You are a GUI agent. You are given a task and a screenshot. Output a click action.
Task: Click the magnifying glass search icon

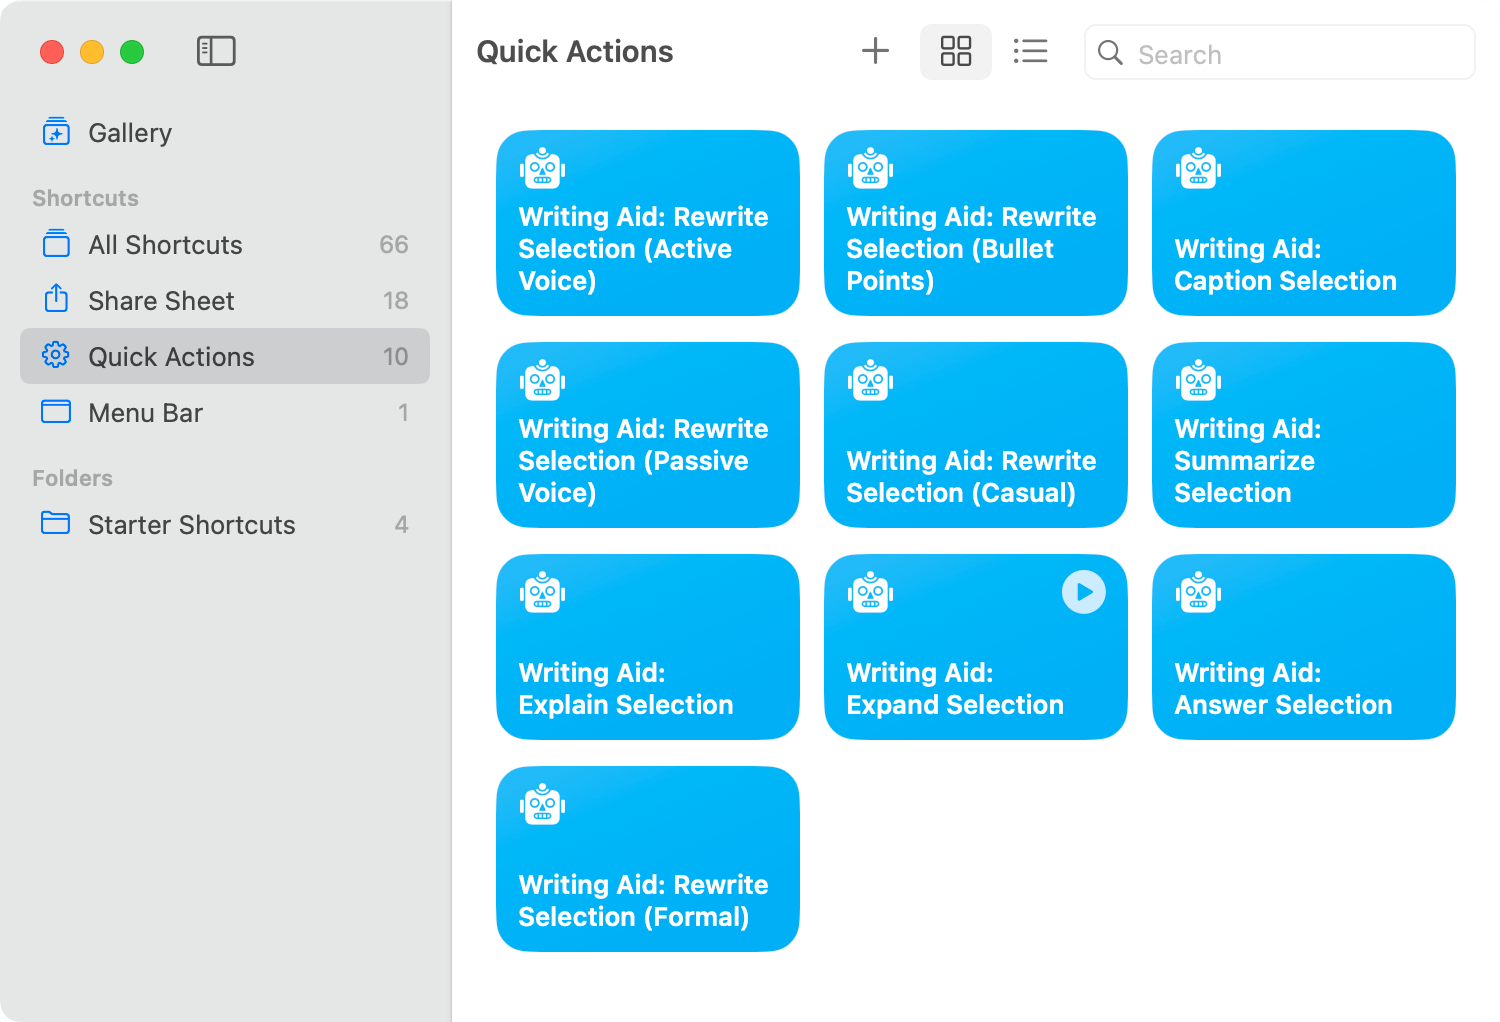coord(1110,52)
